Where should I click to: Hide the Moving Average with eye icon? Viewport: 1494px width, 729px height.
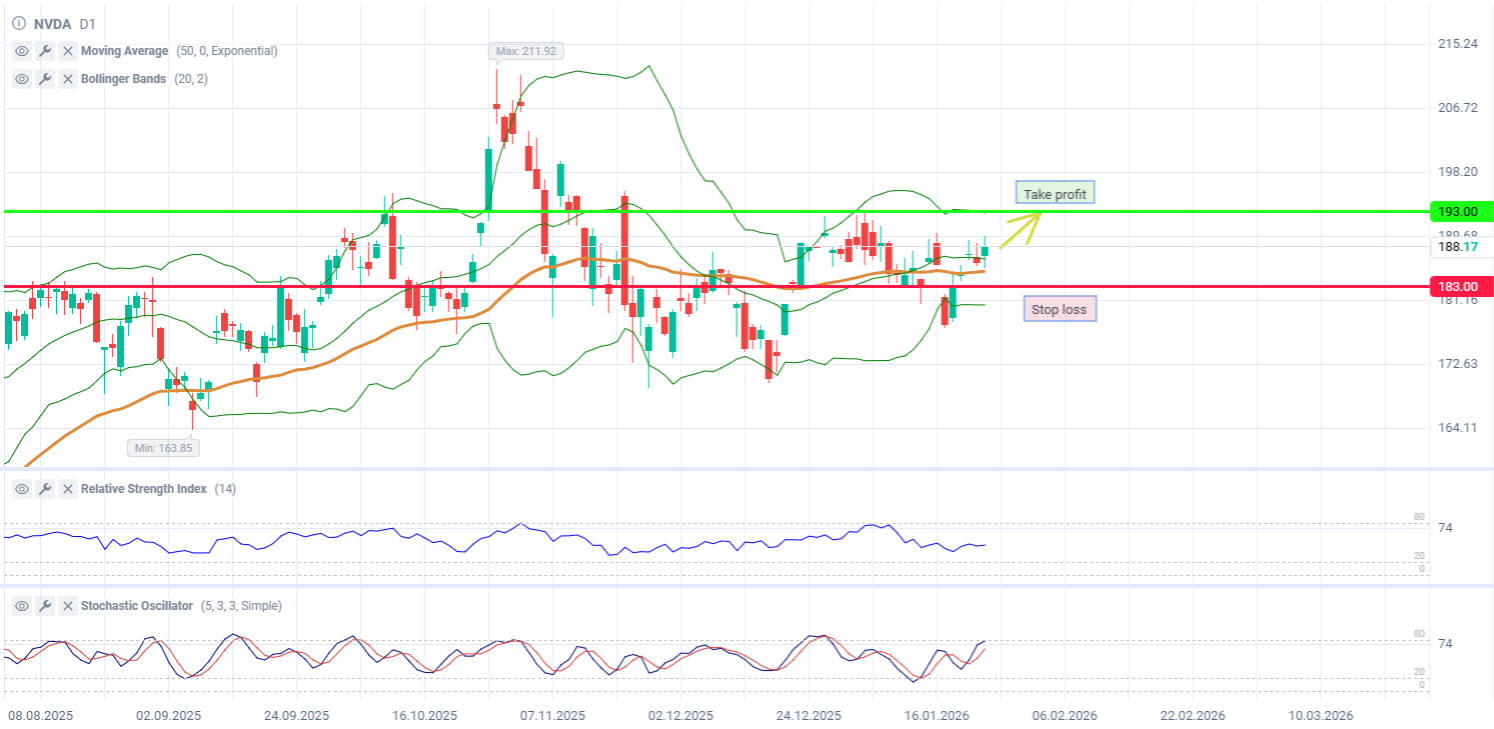22,51
